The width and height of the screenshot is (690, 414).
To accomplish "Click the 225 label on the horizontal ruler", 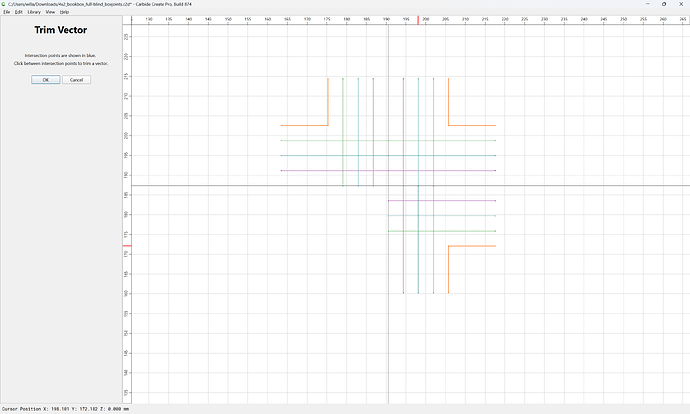I will click(525, 19).
